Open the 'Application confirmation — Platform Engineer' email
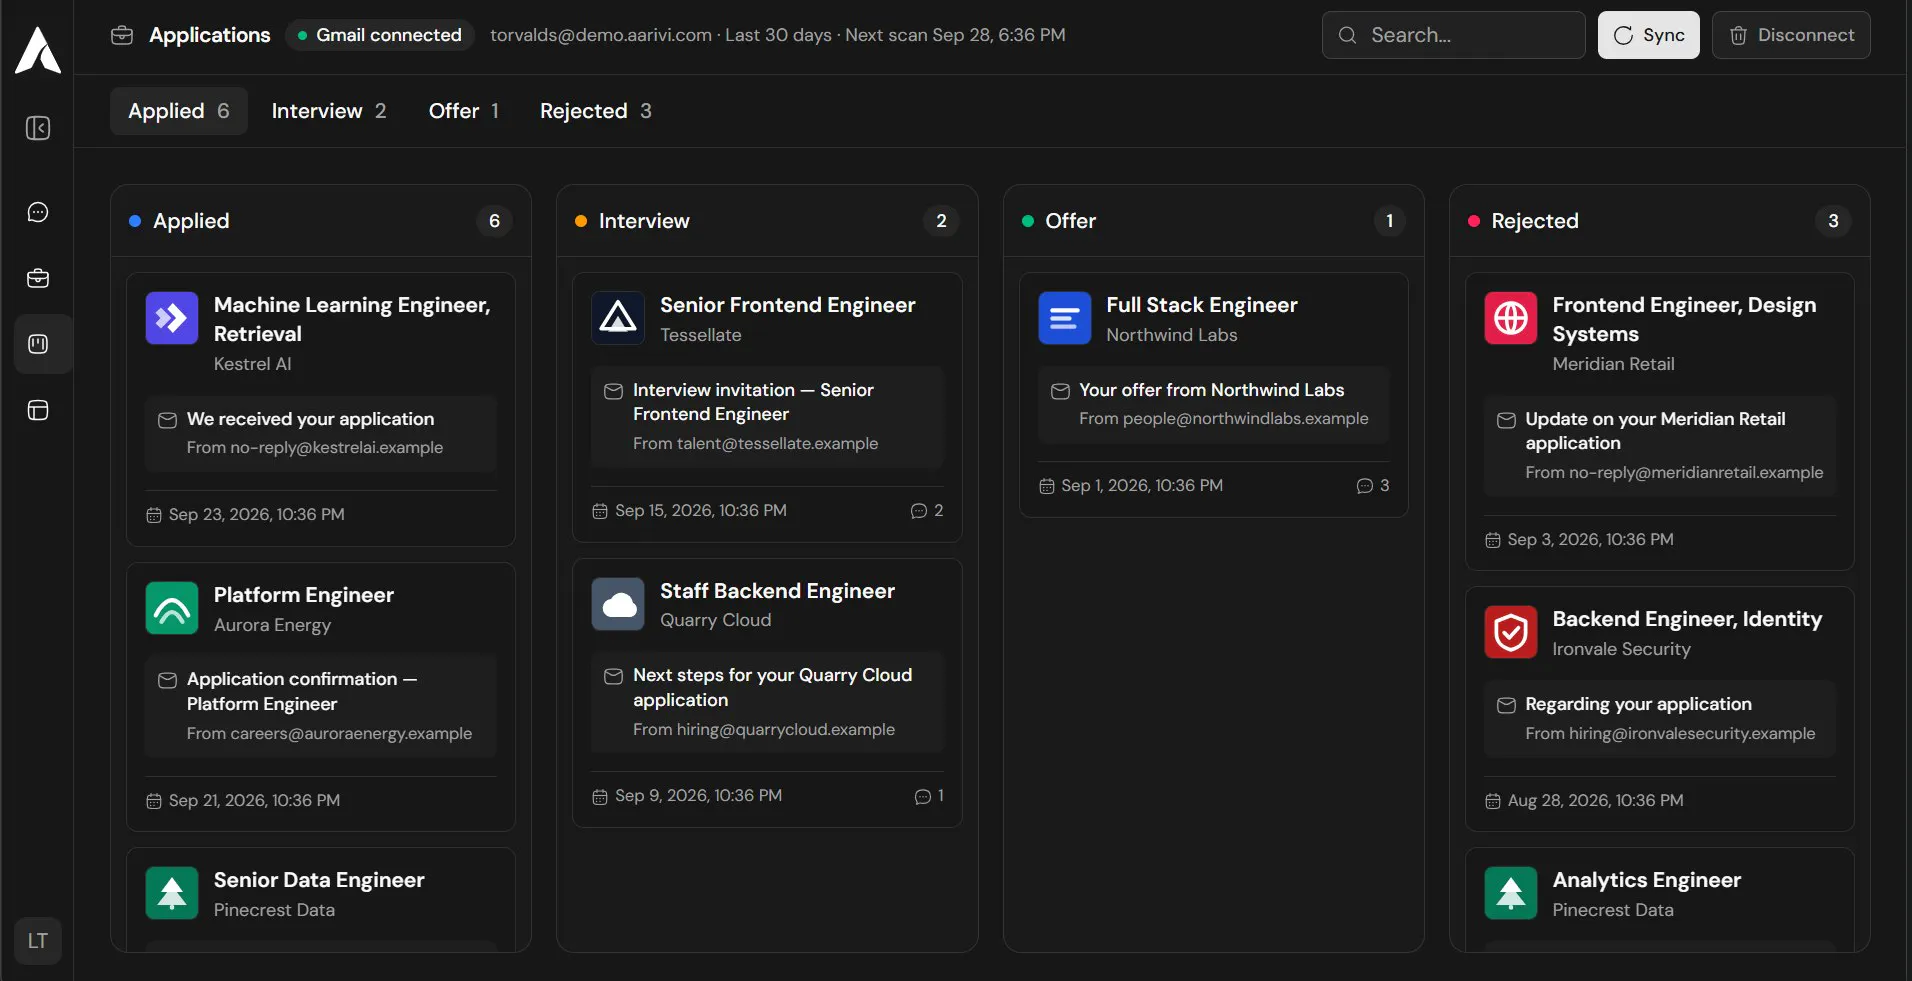This screenshot has height=981, width=1912. point(321,706)
